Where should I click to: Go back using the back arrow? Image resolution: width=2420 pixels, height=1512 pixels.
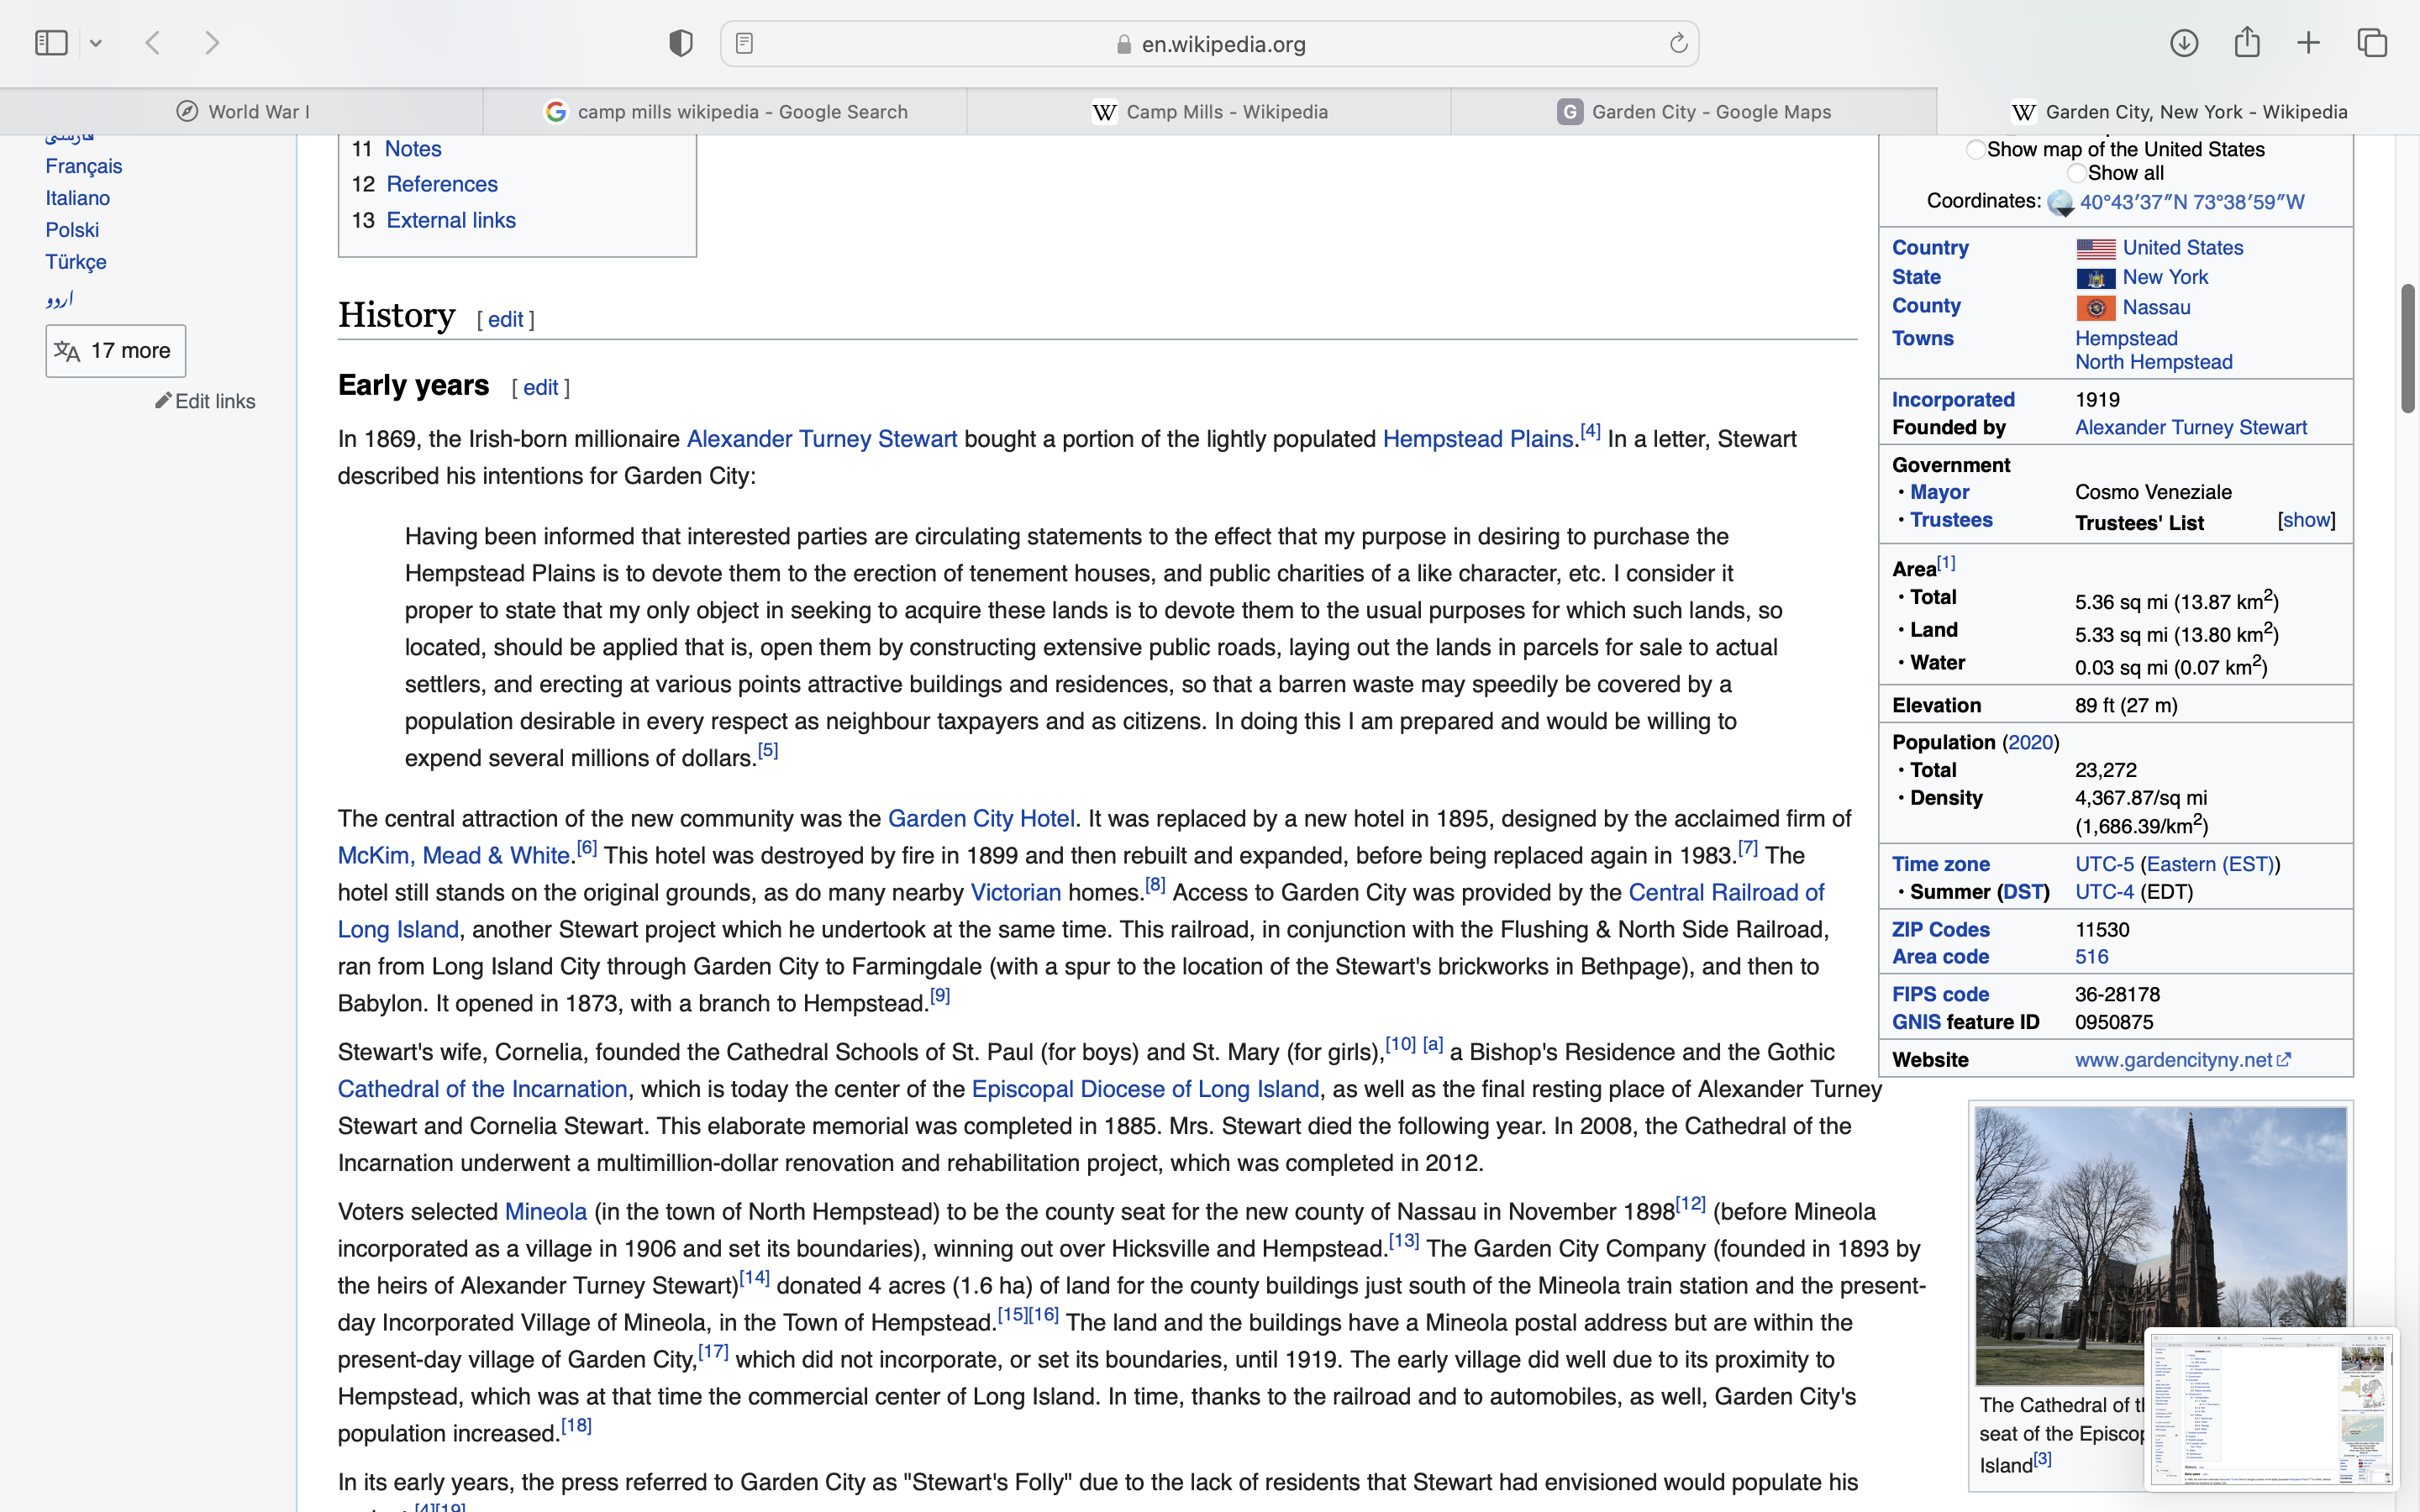point(153,43)
